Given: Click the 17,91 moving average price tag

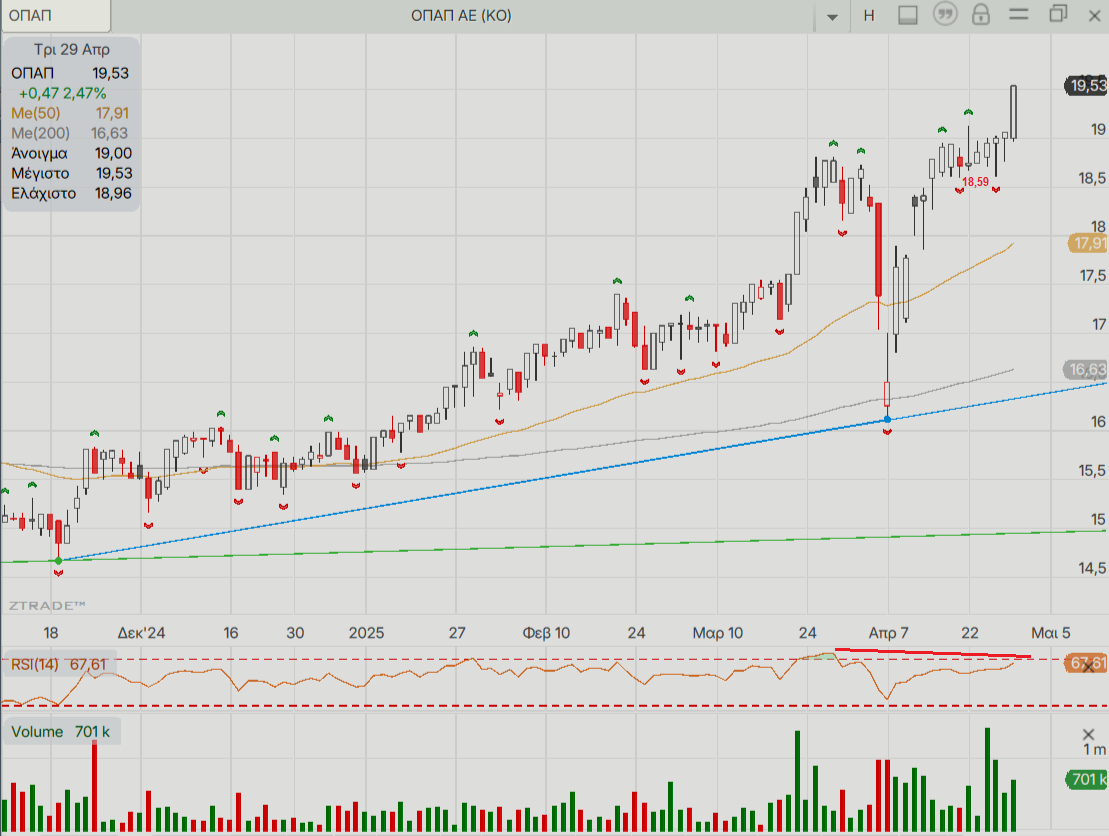Looking at the screenshot, I should pos(1087,243).
